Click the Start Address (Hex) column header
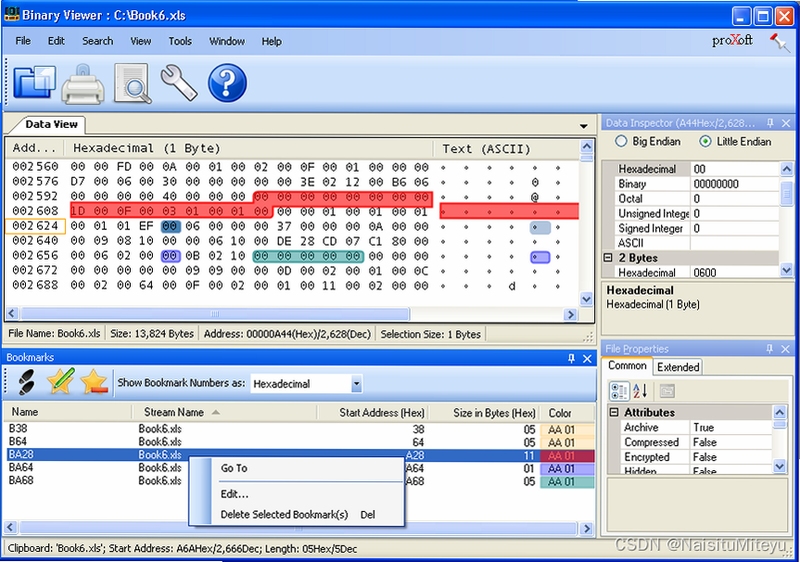Image resolution: width=800 pixels, height=562 pixels. point(372,413)
